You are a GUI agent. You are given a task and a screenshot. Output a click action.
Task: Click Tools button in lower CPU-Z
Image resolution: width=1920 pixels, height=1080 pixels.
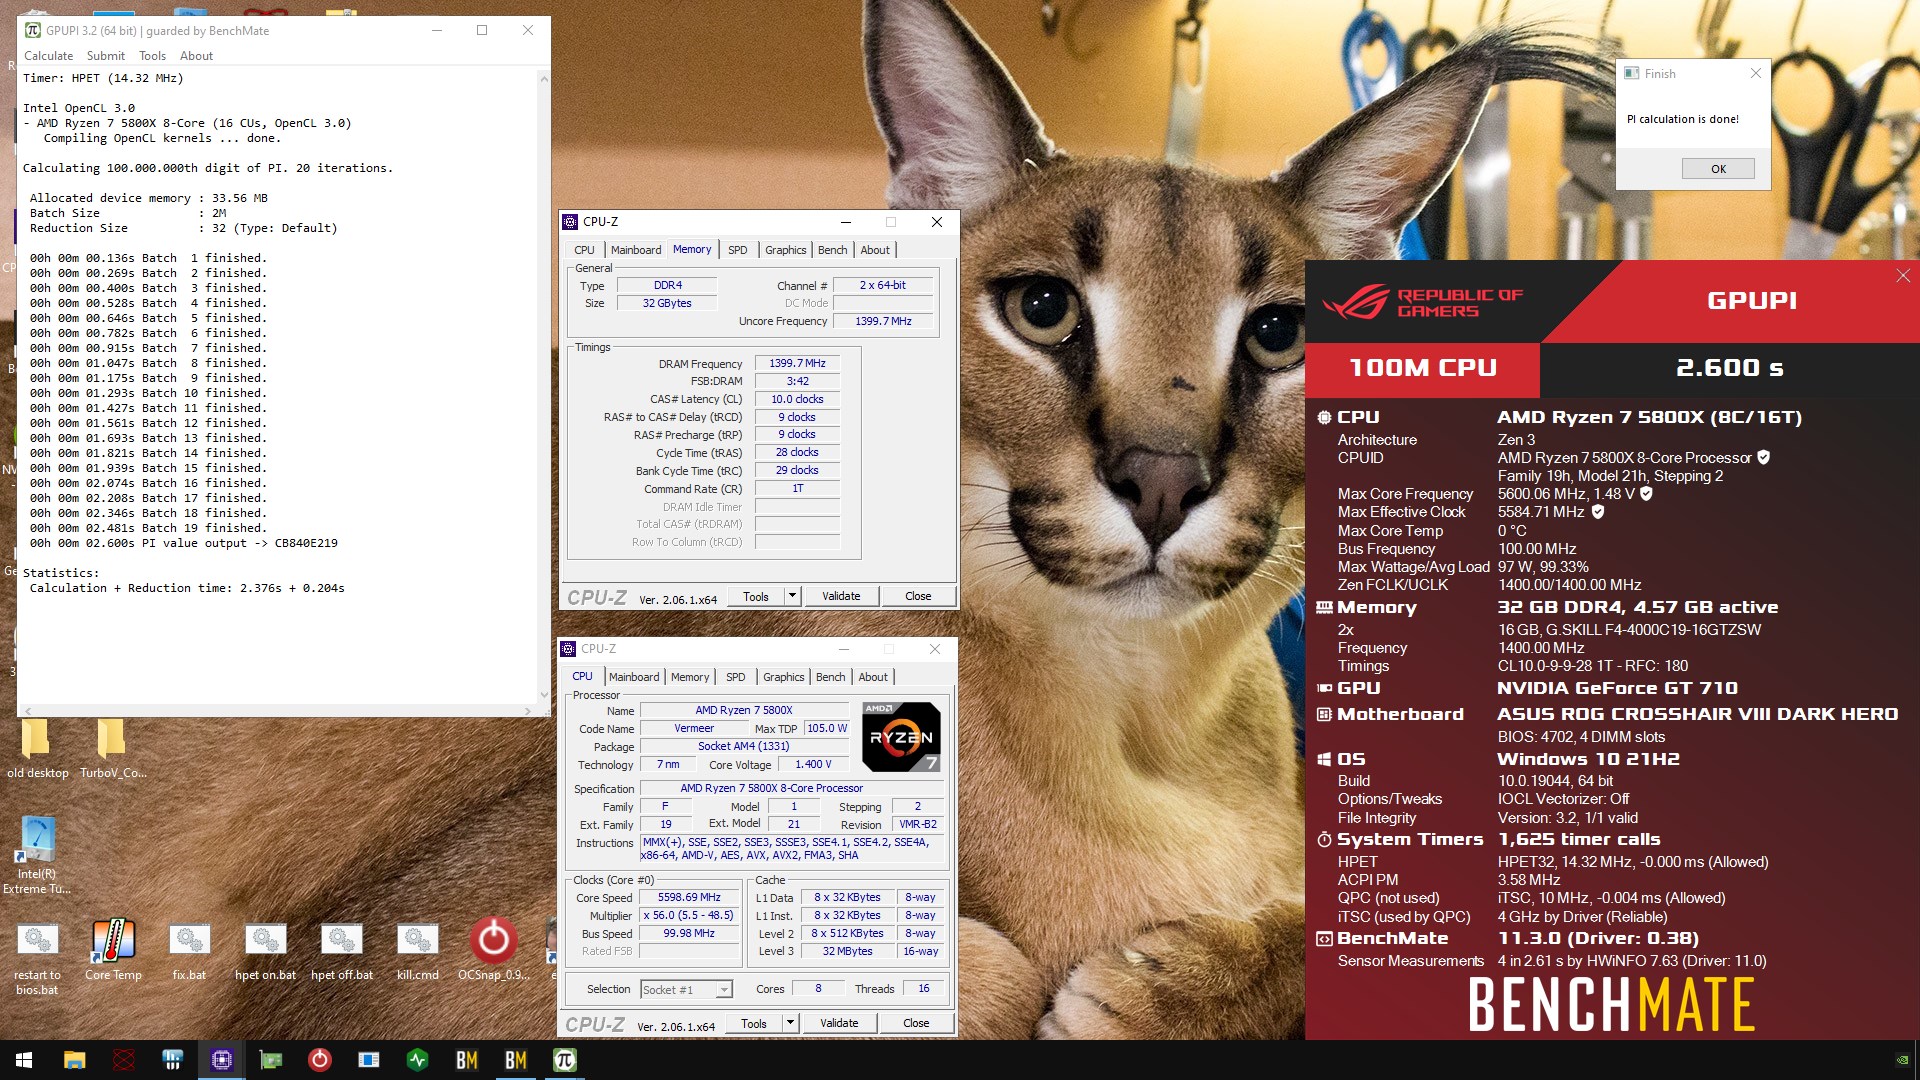coord(754,1023)
